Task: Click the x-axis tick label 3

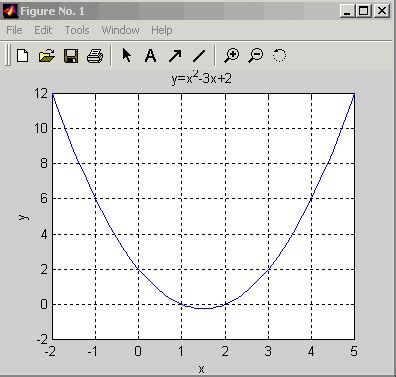Action: 268,351
